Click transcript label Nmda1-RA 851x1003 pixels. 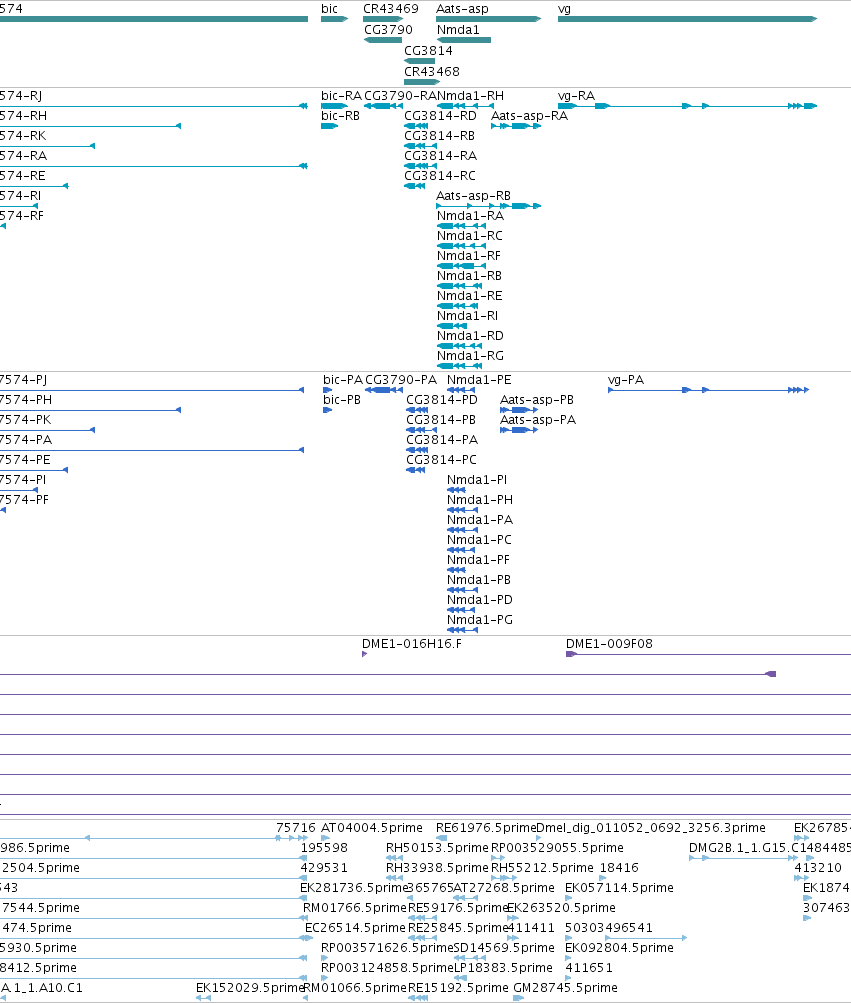tap(470, 216)
